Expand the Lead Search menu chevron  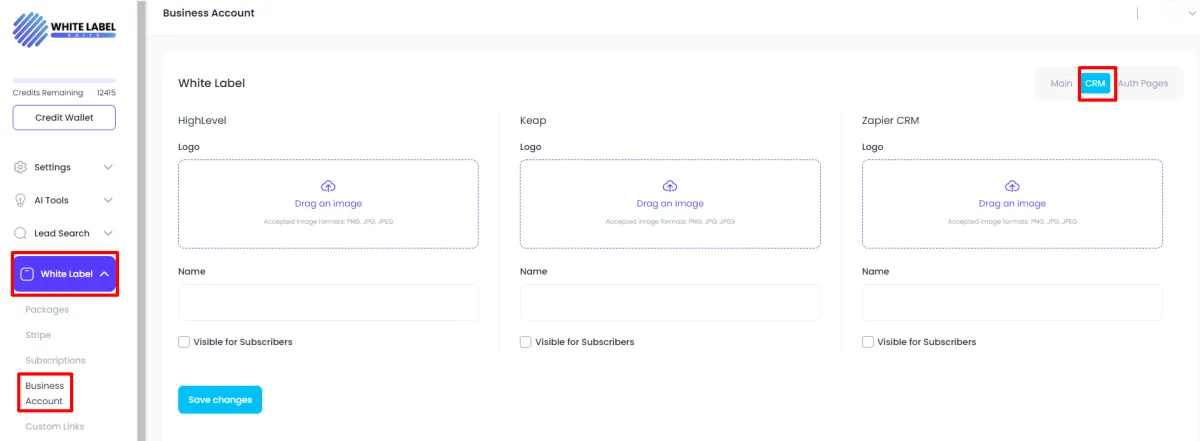pos(108,233)
